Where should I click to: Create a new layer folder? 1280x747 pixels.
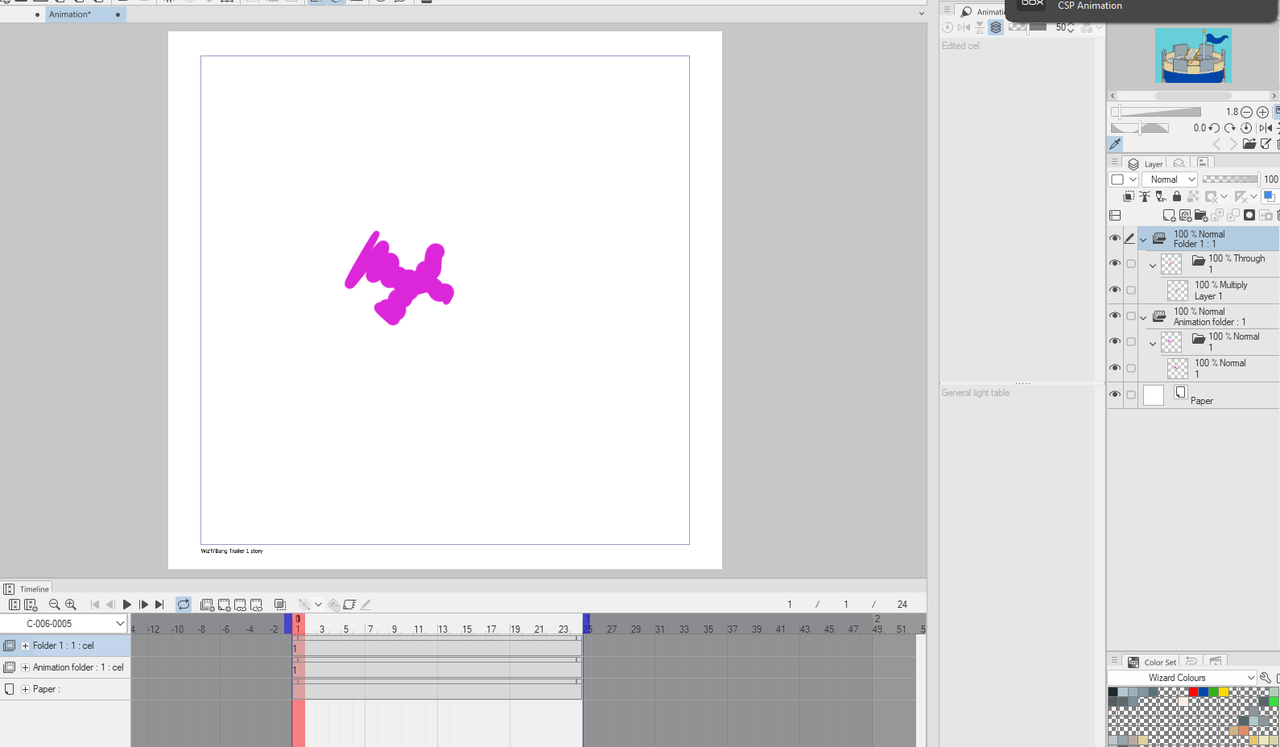pos(1201,215)
